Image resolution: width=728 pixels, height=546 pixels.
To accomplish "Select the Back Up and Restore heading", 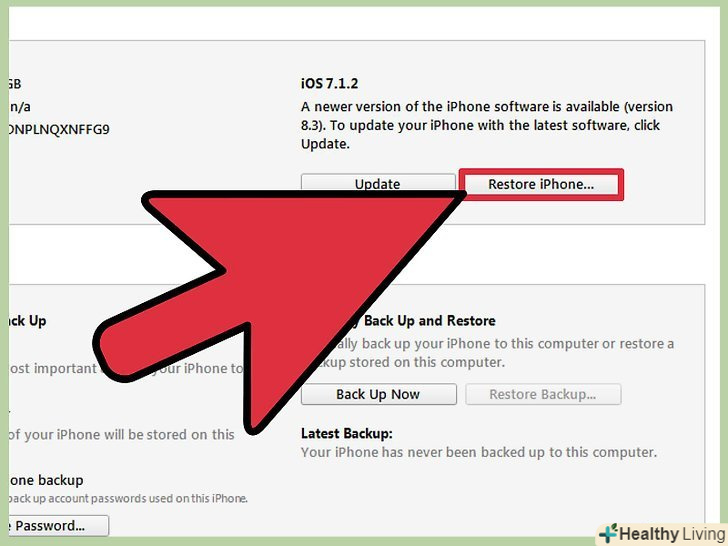I will click(x=429, y=321).
